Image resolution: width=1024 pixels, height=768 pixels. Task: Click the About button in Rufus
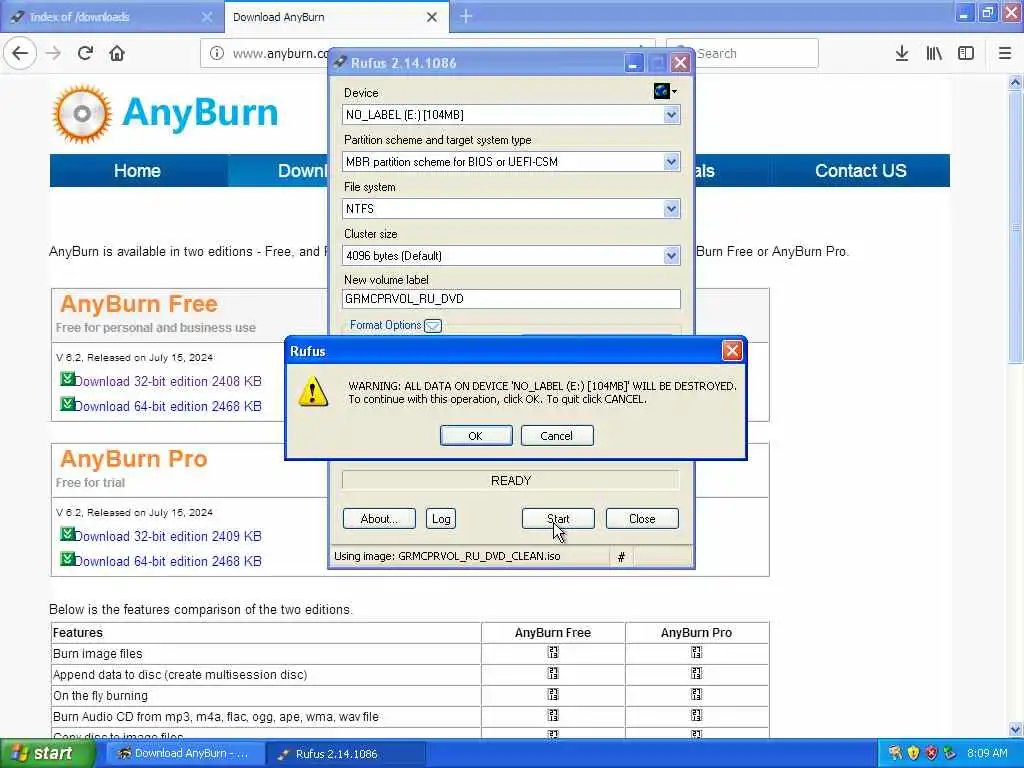click(x=379, y=519)
